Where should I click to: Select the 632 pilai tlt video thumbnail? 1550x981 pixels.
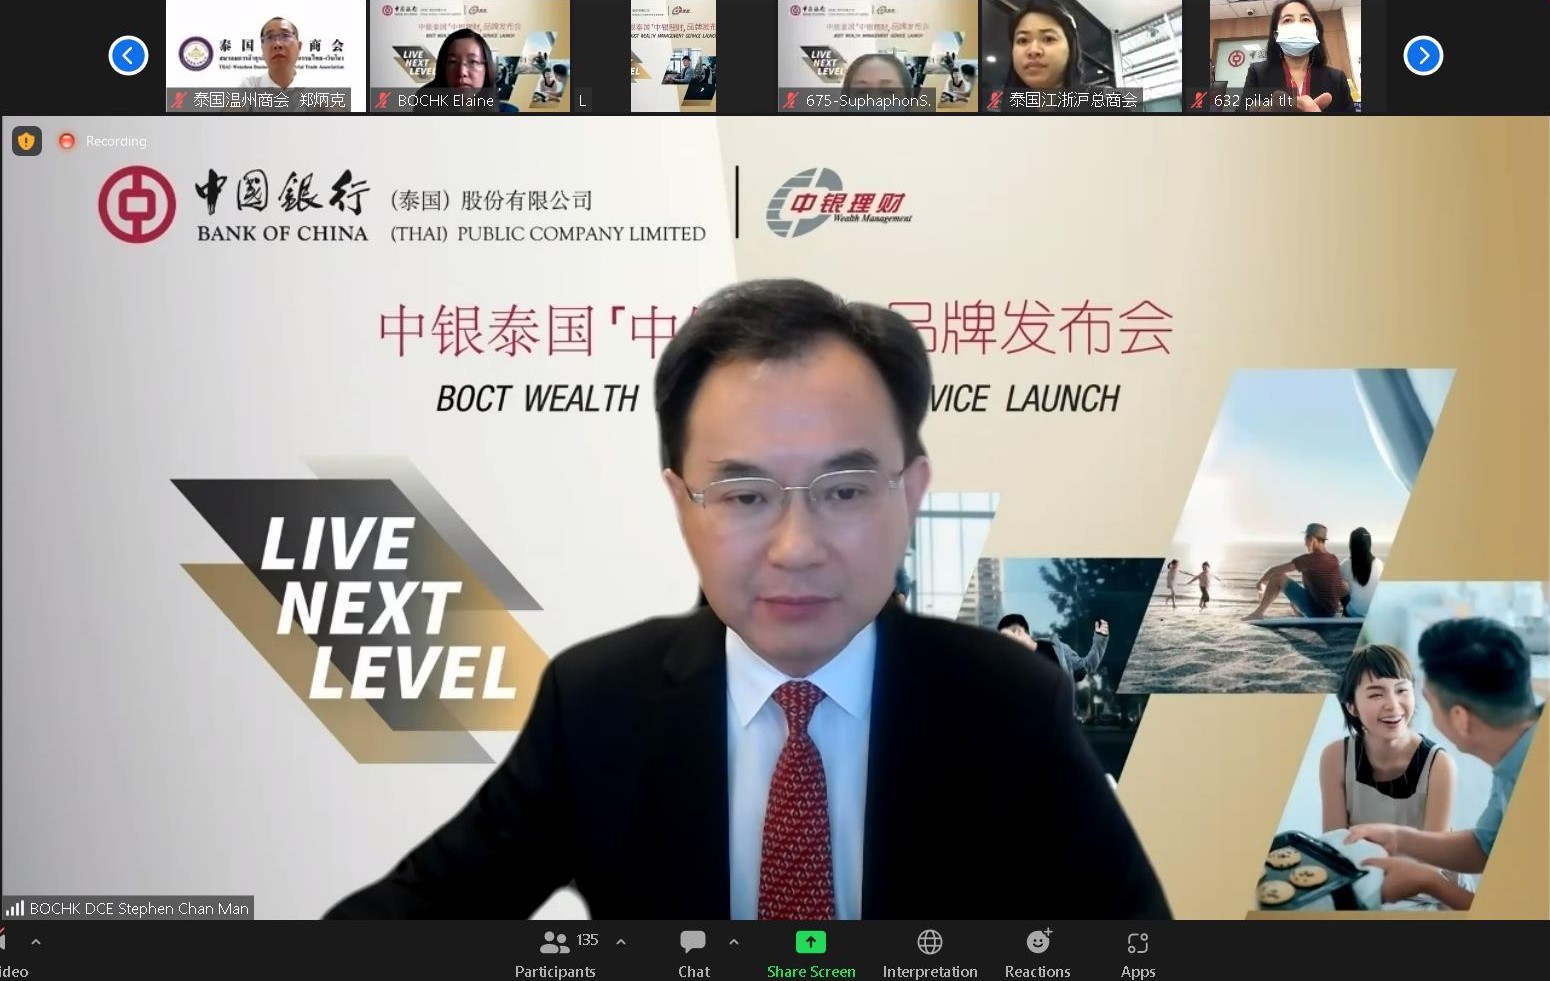coord(1286,56)
